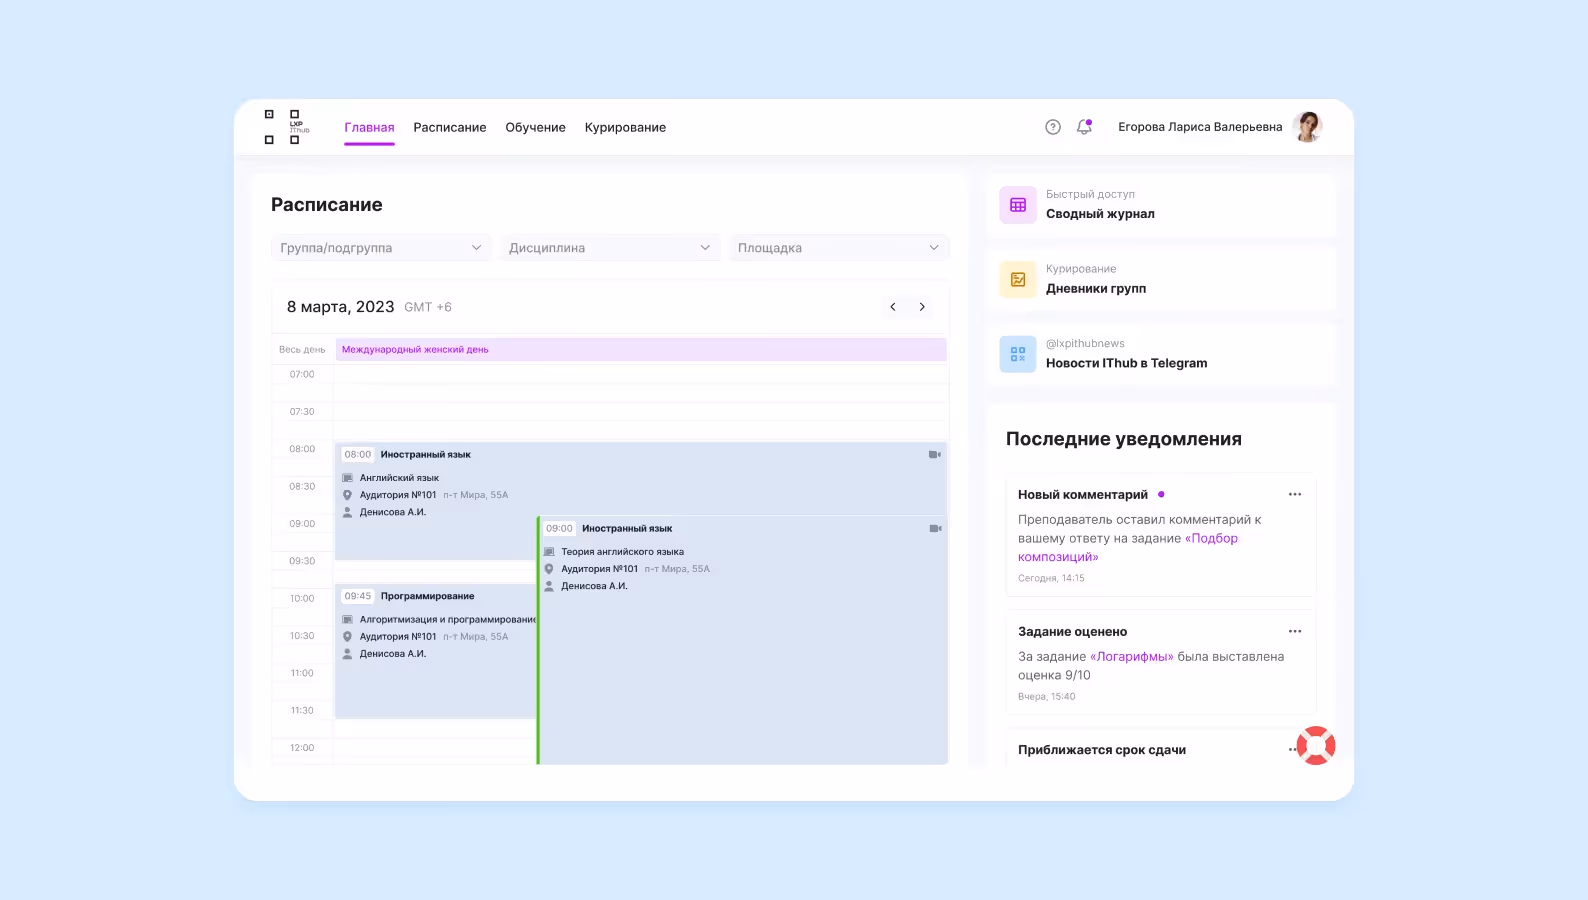Click video camera icon on 09:00 lesson

[x=935, y=528]
